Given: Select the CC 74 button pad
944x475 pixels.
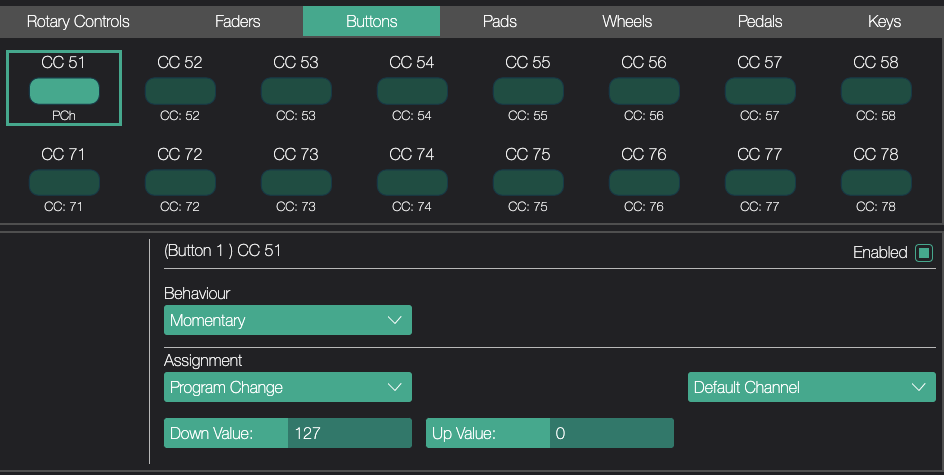Looking at the screenshot, I should tap(412, 182).
